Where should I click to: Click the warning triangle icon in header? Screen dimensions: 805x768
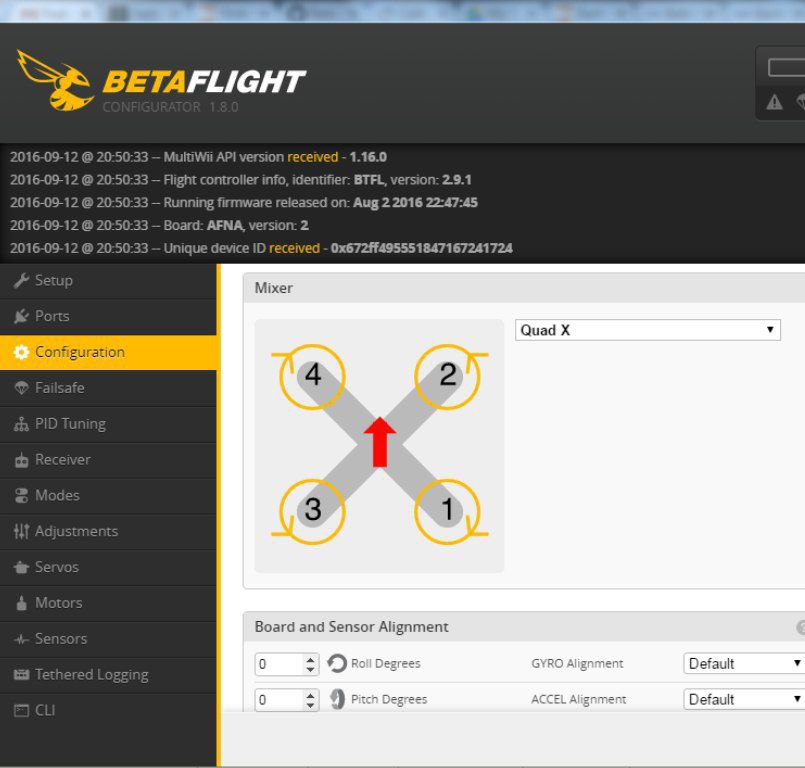click(x=774, y=102)
